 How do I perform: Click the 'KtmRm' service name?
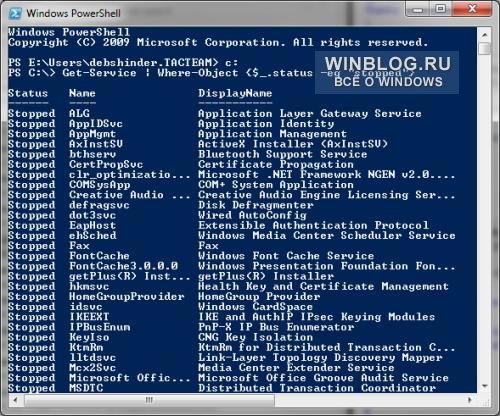(x=86, y=347)
